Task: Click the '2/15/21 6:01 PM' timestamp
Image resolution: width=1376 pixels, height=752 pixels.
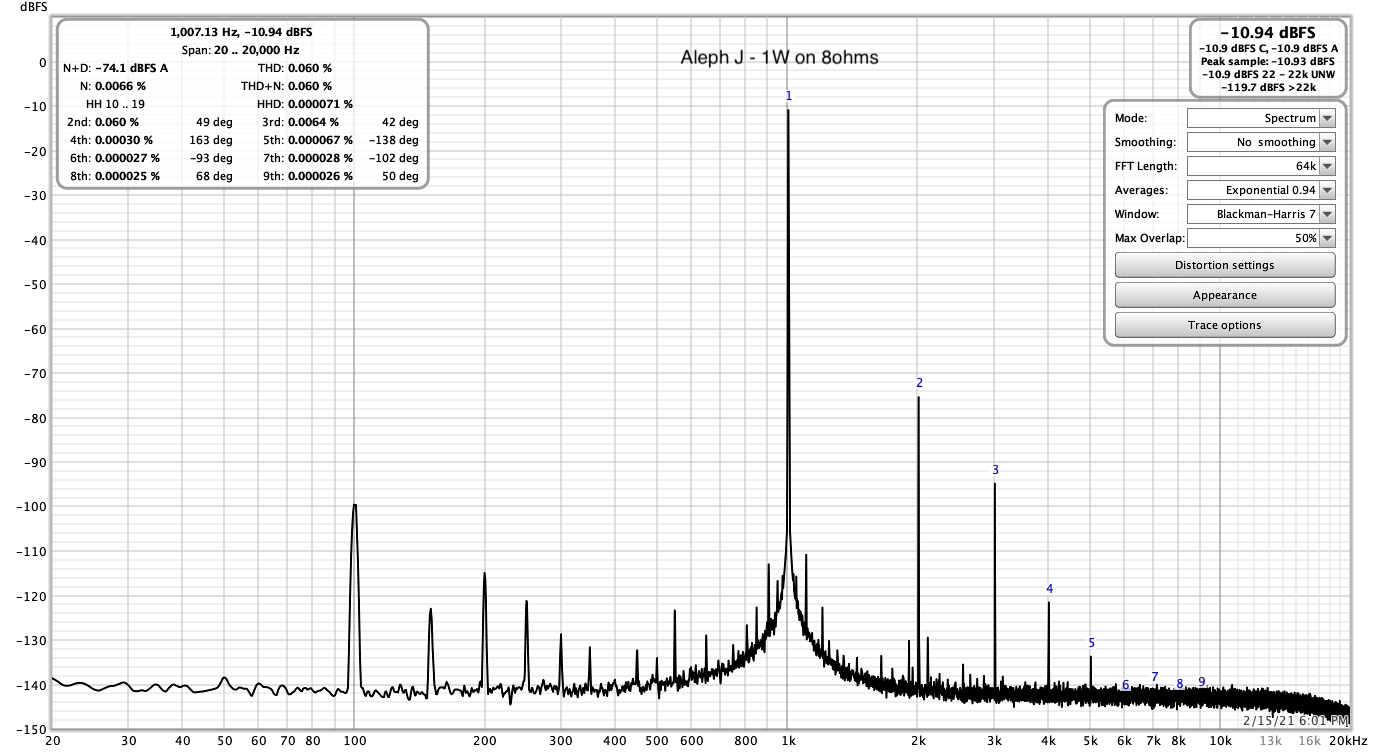Action: 1296,719
